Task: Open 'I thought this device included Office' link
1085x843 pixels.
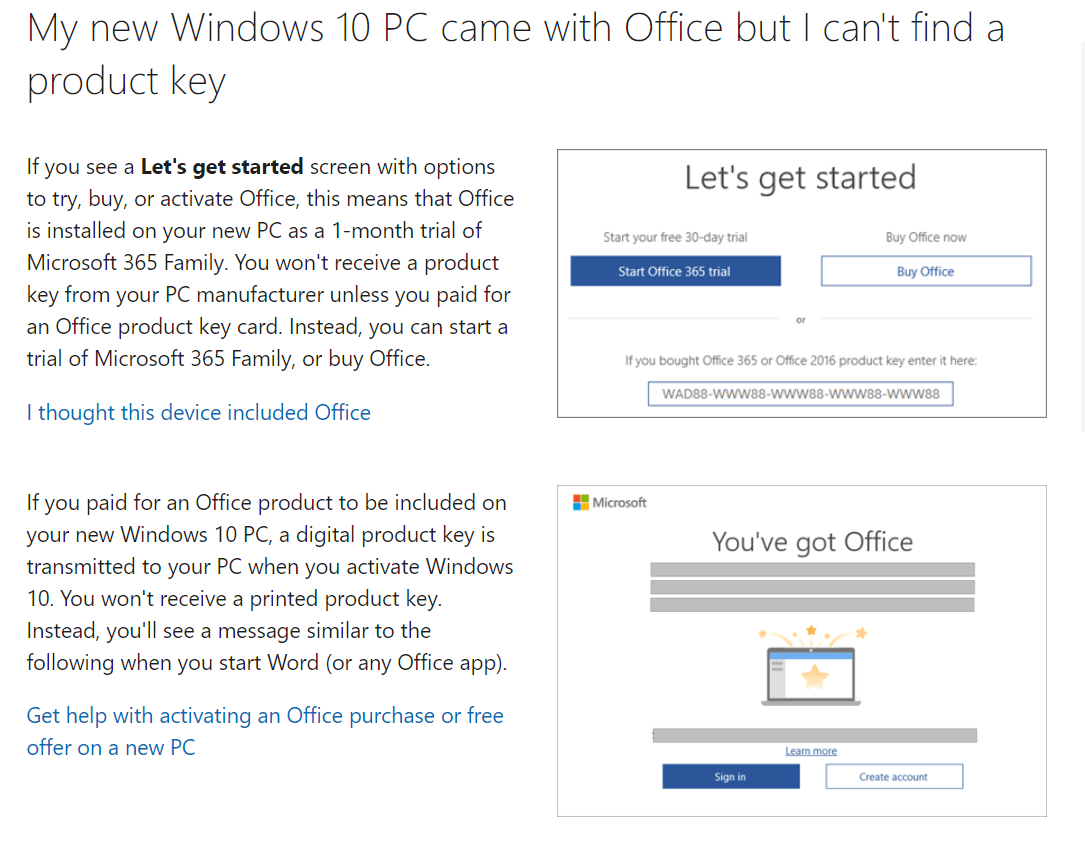Action: [199, 413]
